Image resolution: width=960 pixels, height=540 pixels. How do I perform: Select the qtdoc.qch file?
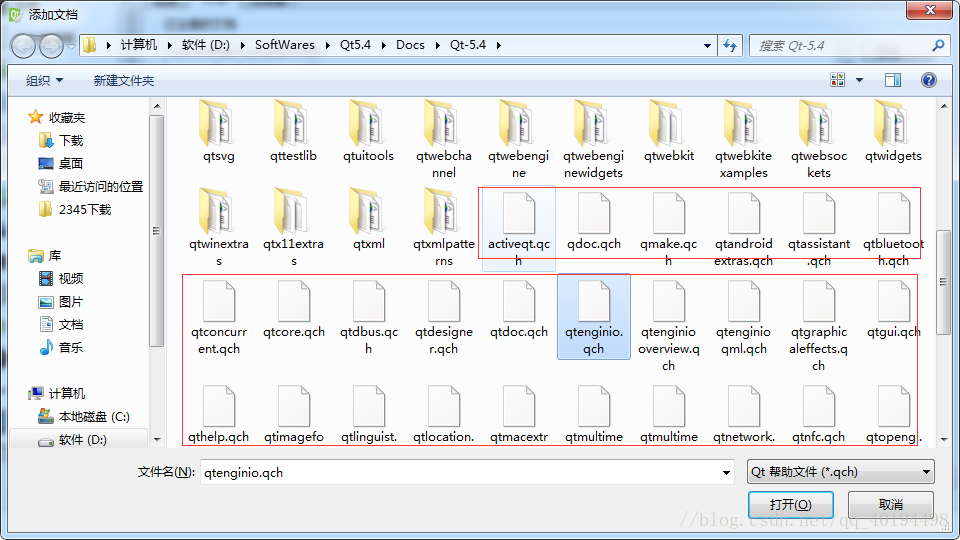519,309
